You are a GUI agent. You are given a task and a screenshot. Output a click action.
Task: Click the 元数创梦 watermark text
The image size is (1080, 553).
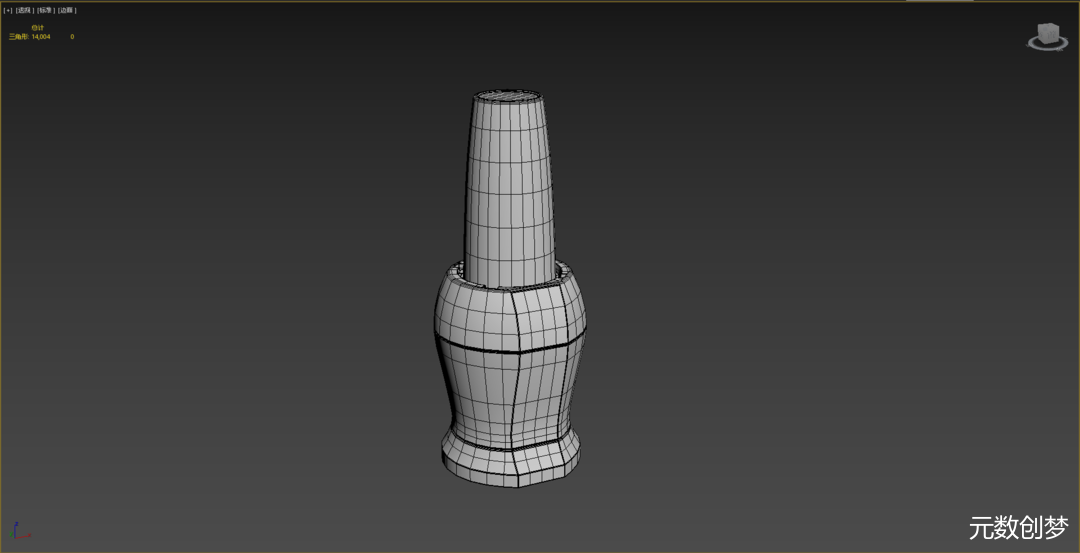coord(1018,528)
